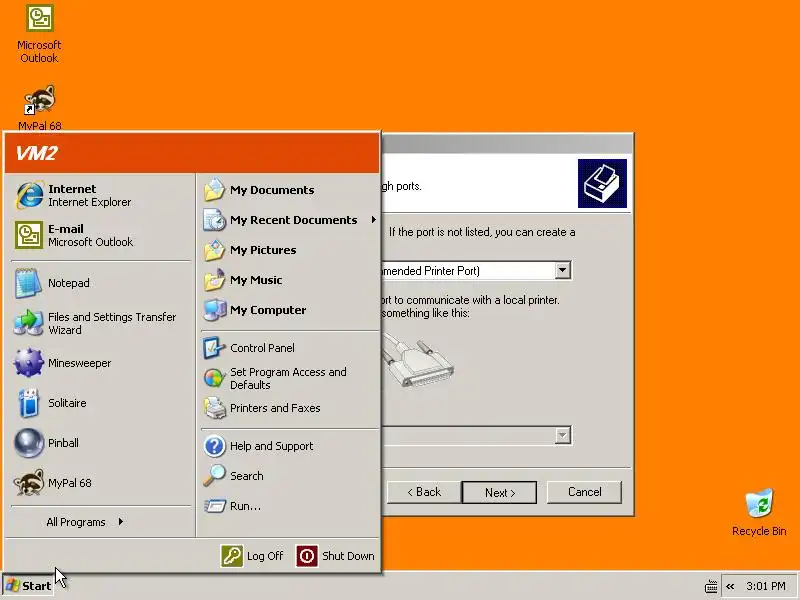Open Set Program Access and Defaults
800x600 pixels.
tap(289, 379)
